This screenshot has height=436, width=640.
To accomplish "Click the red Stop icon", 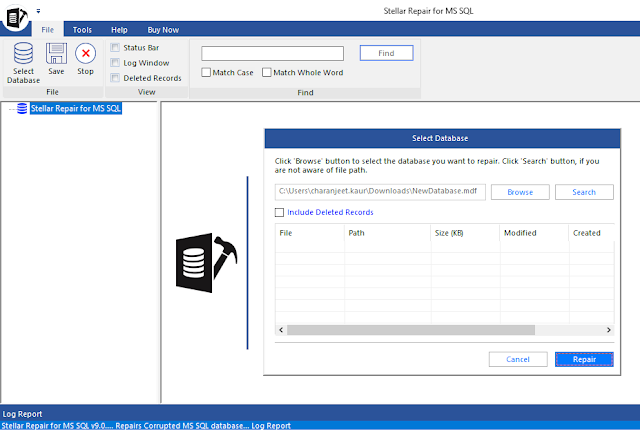I will pyautogui.click(x=85, y=53).
